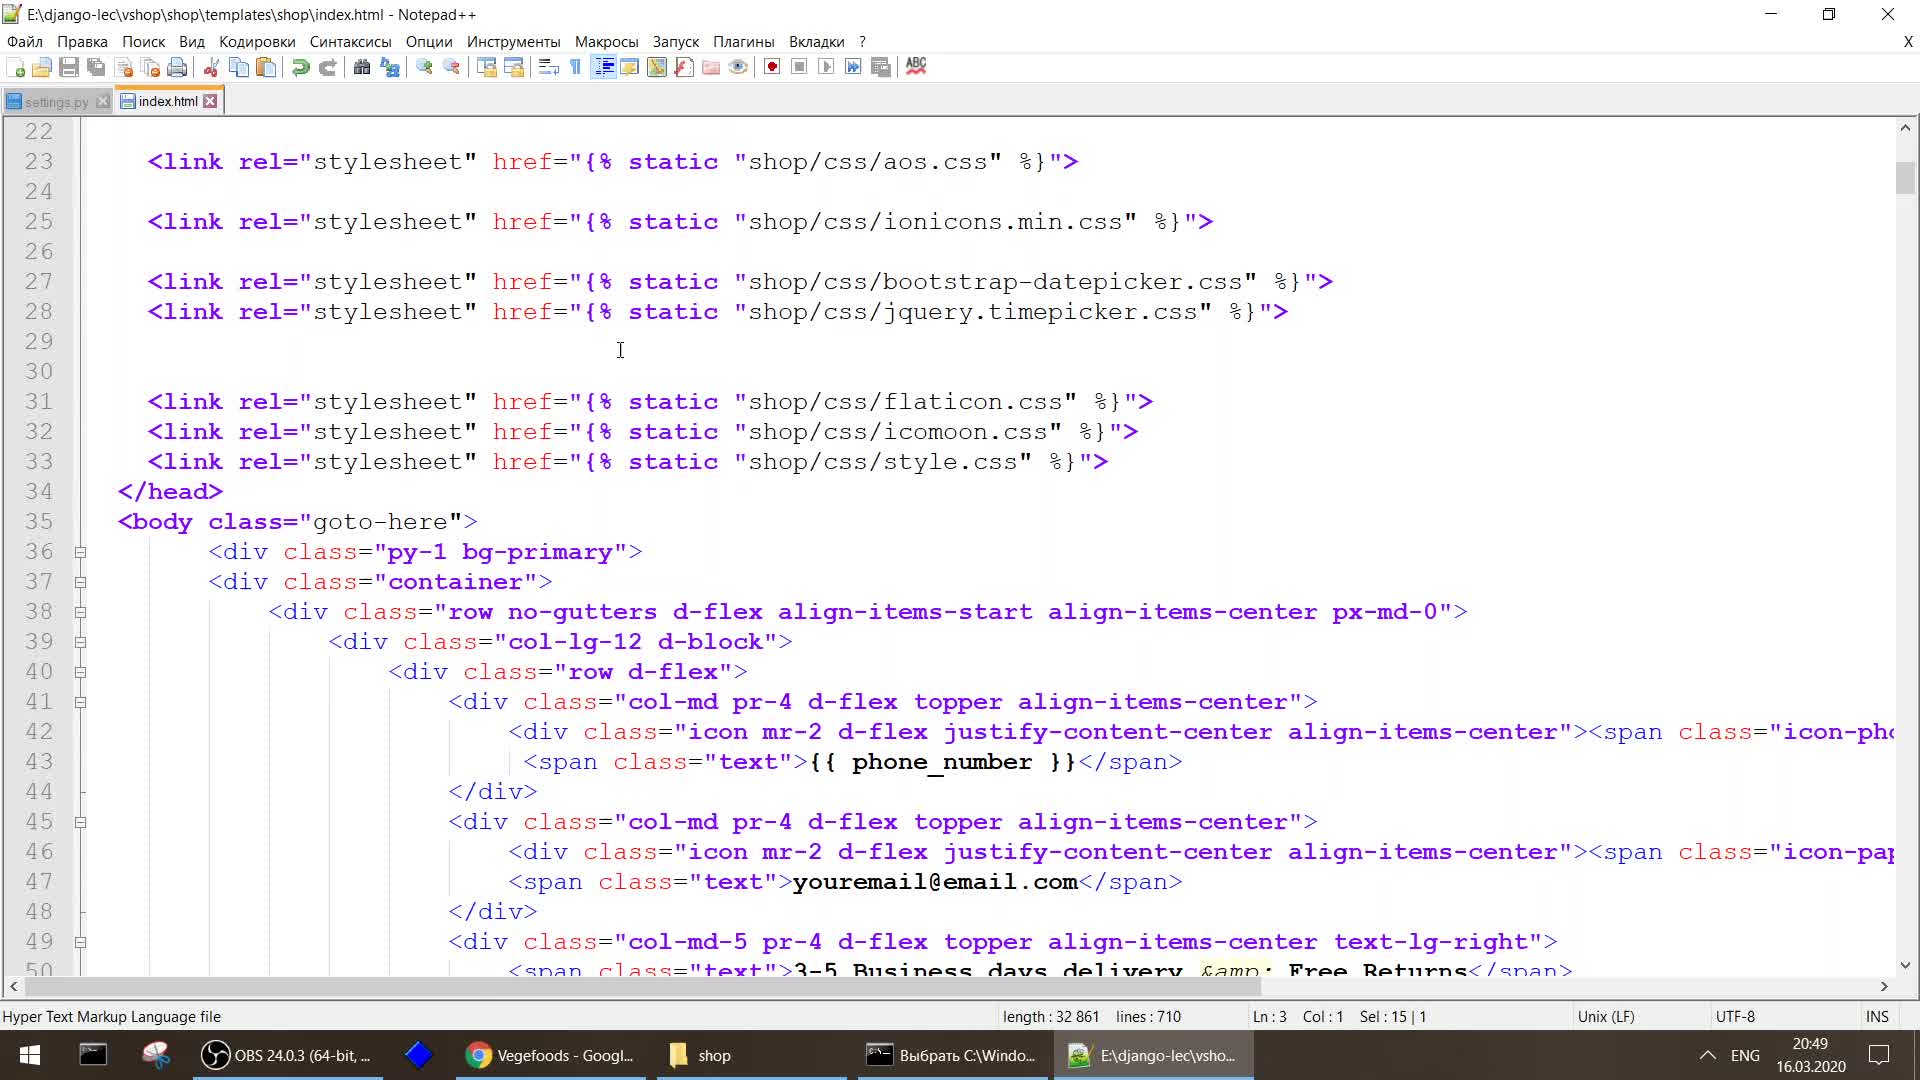Click the horizontal scrollbar right arrow

tap(1884, 986)
